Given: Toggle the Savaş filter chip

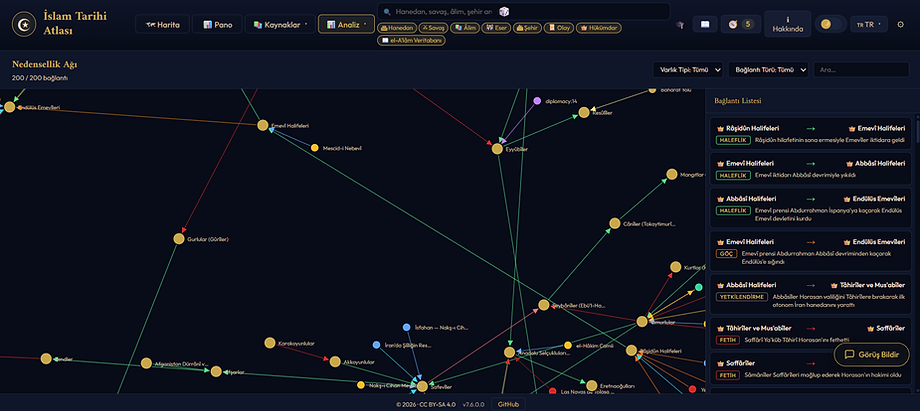Looking at the screenshot, I should [x=434, y=28].
